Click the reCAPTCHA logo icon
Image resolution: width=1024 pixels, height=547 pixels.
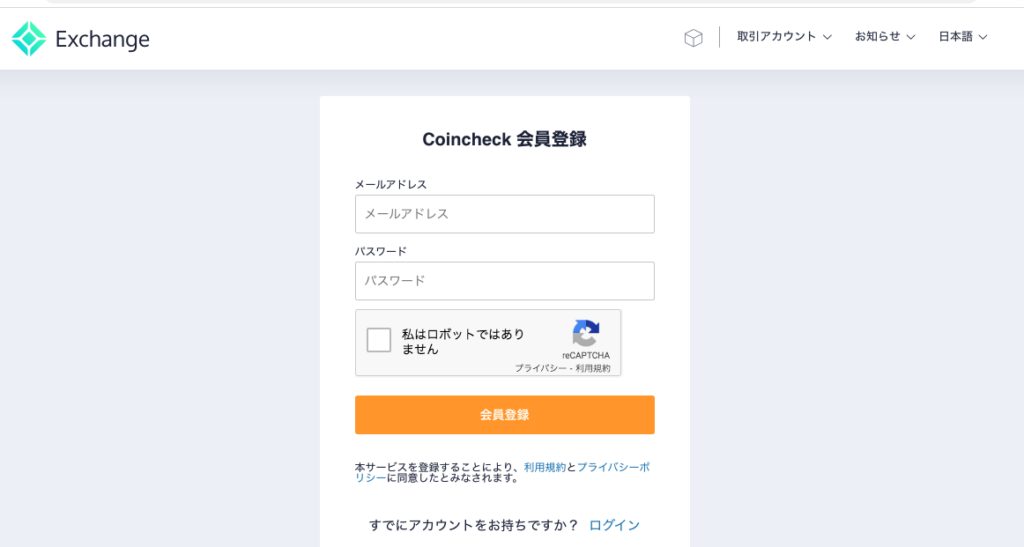[586, 334]
